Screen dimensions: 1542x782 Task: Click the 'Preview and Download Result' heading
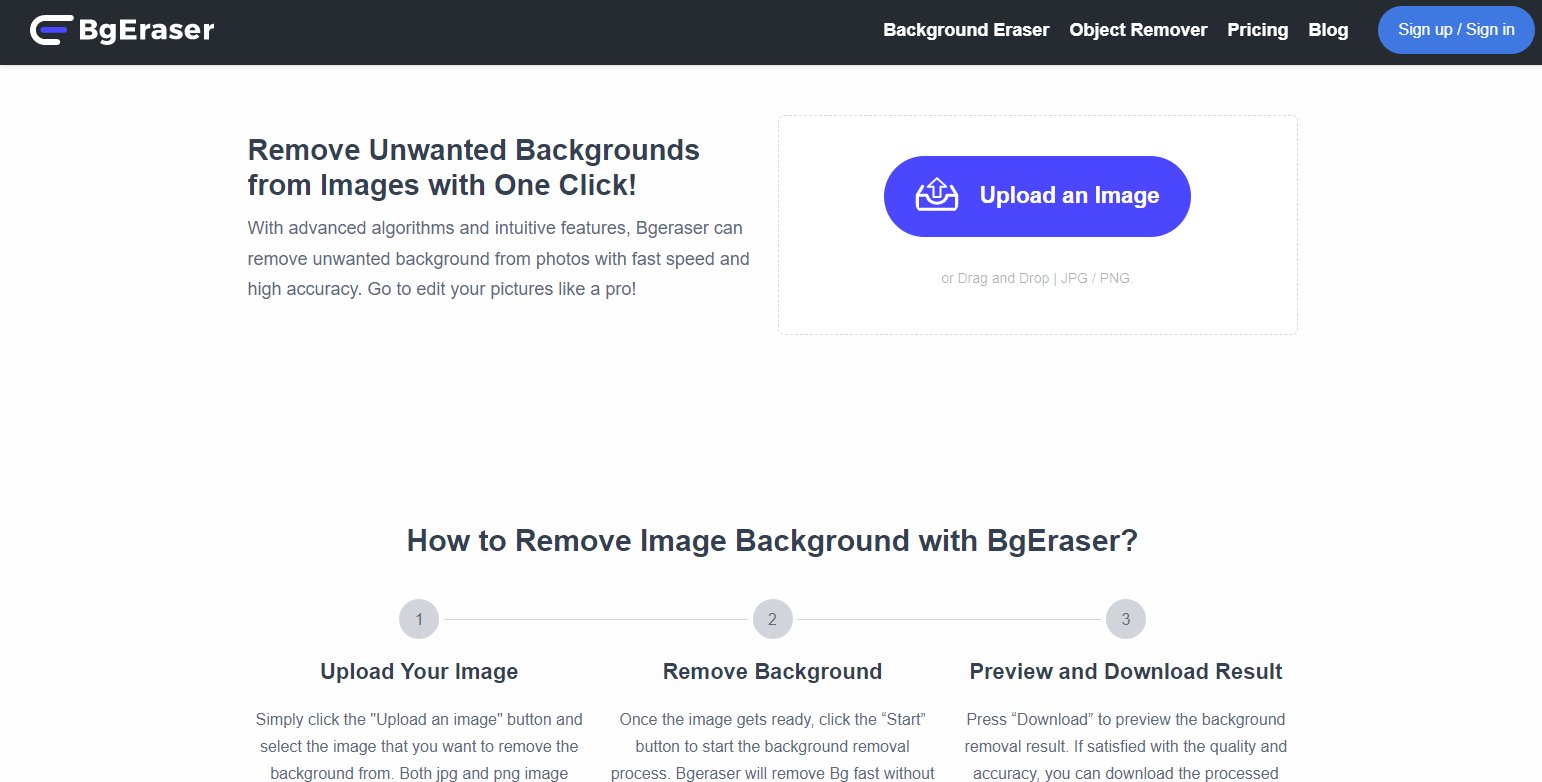click(1125, 671)
